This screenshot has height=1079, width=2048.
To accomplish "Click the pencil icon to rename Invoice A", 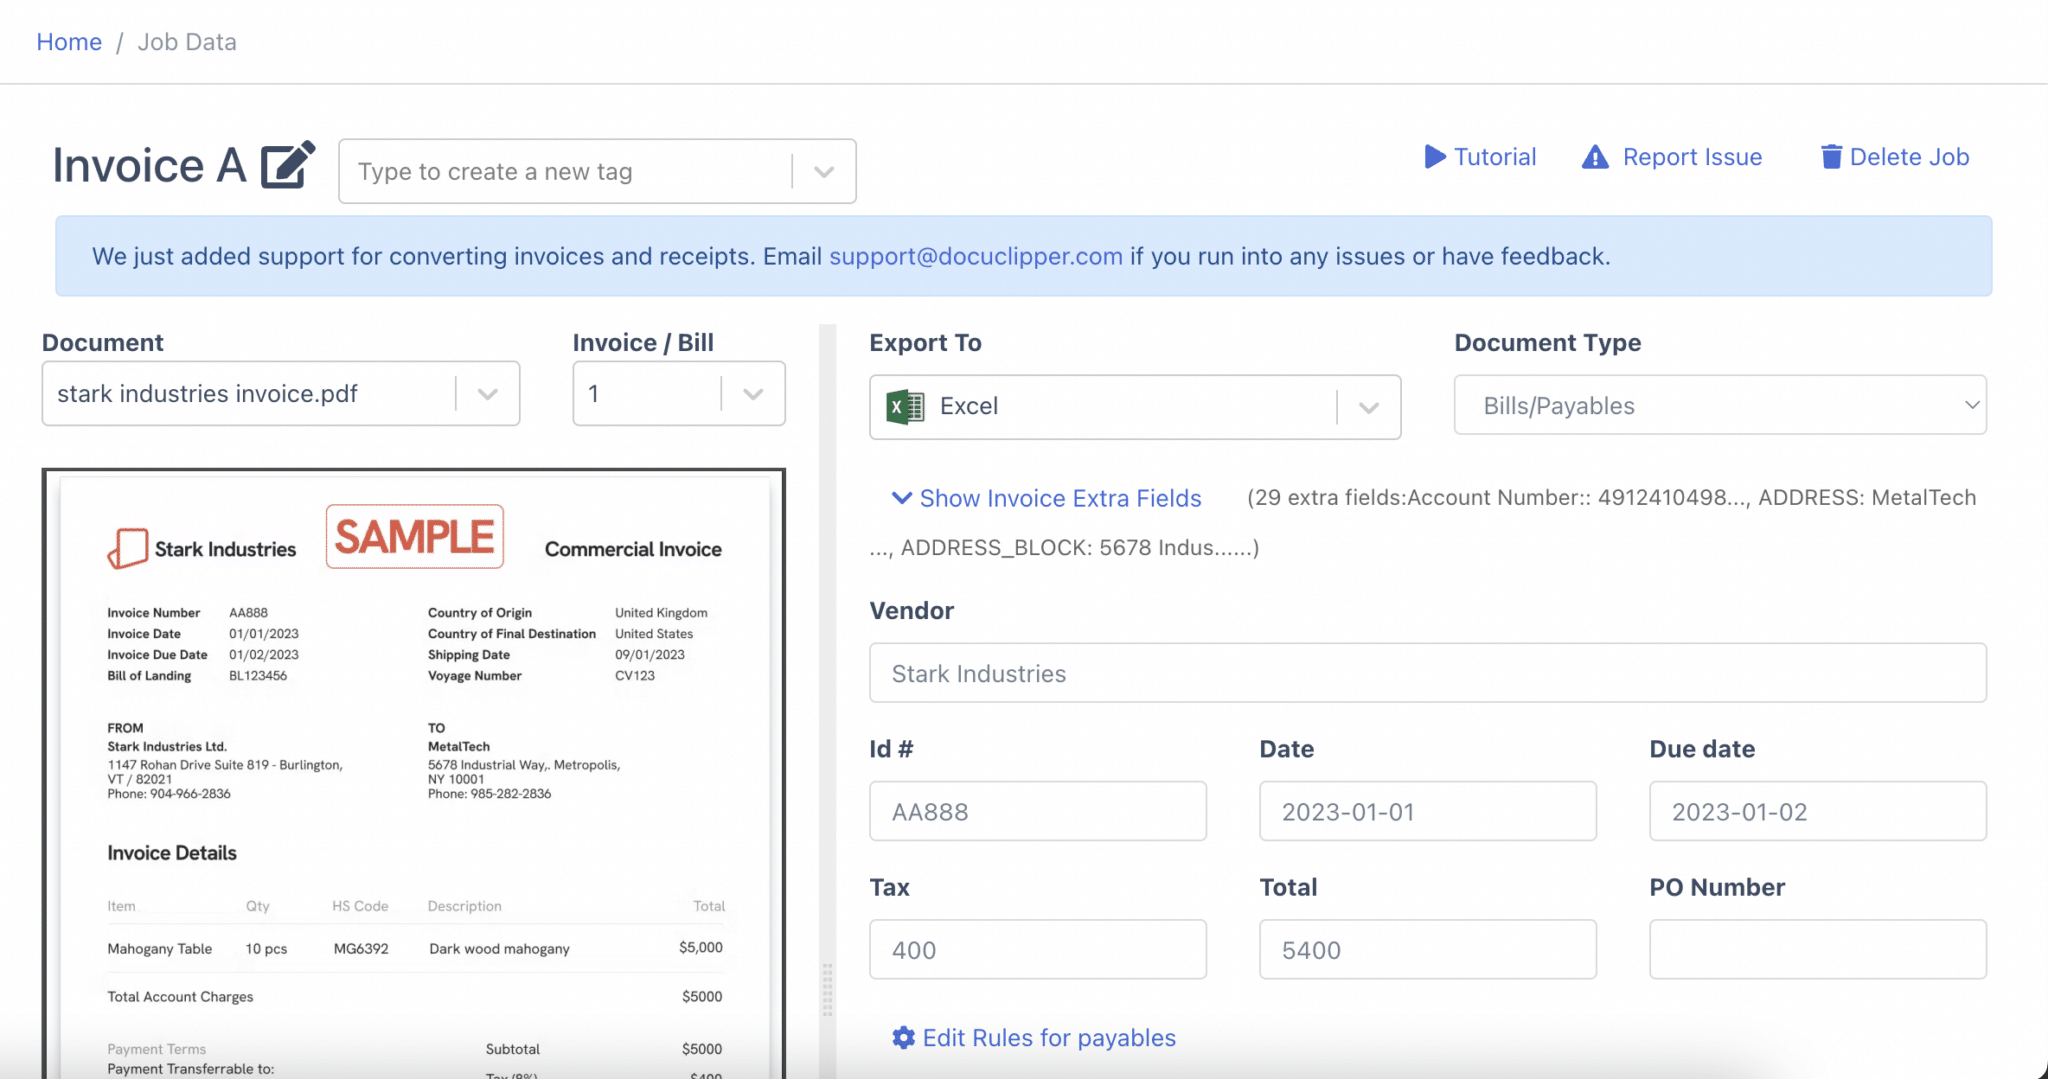I will coord(288,164).
